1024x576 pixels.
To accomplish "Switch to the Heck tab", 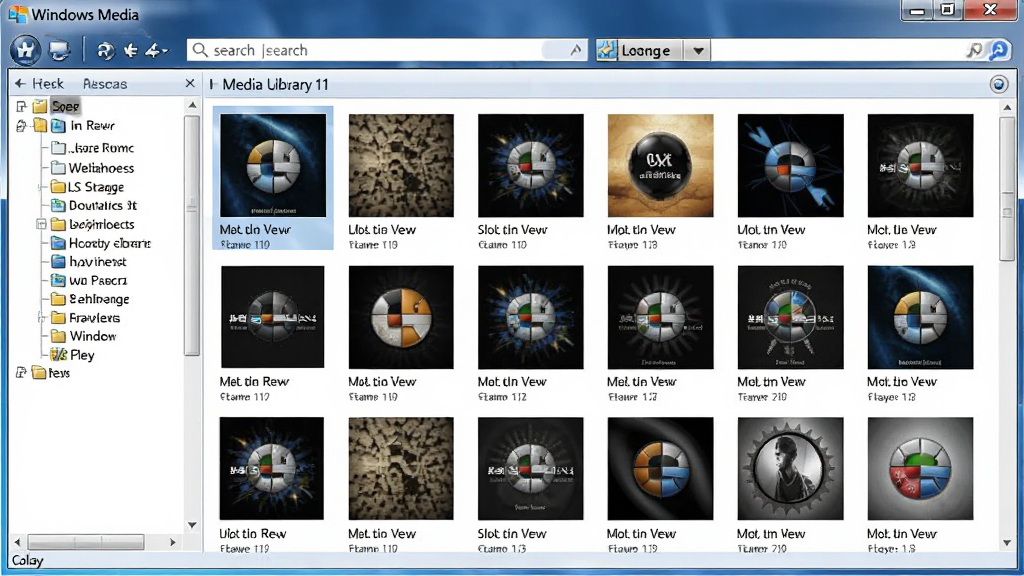I will coord(48,84).
